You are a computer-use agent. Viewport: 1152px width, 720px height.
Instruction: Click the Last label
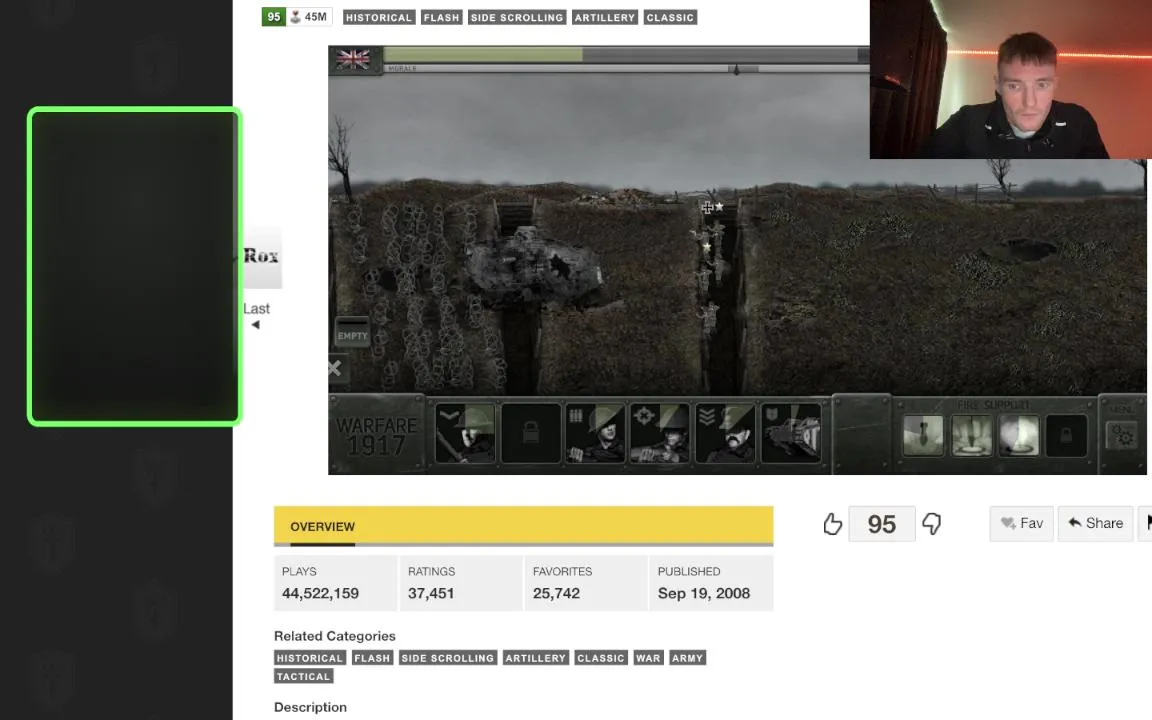tap(256, 309)
